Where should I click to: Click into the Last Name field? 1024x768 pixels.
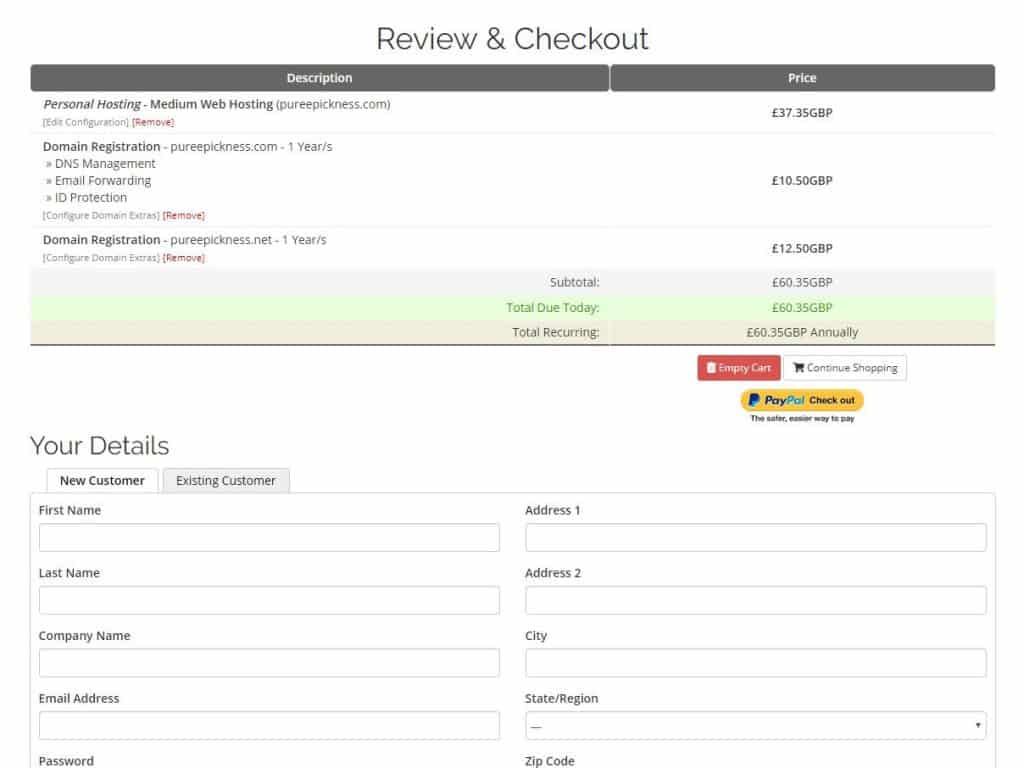(269, 600)
